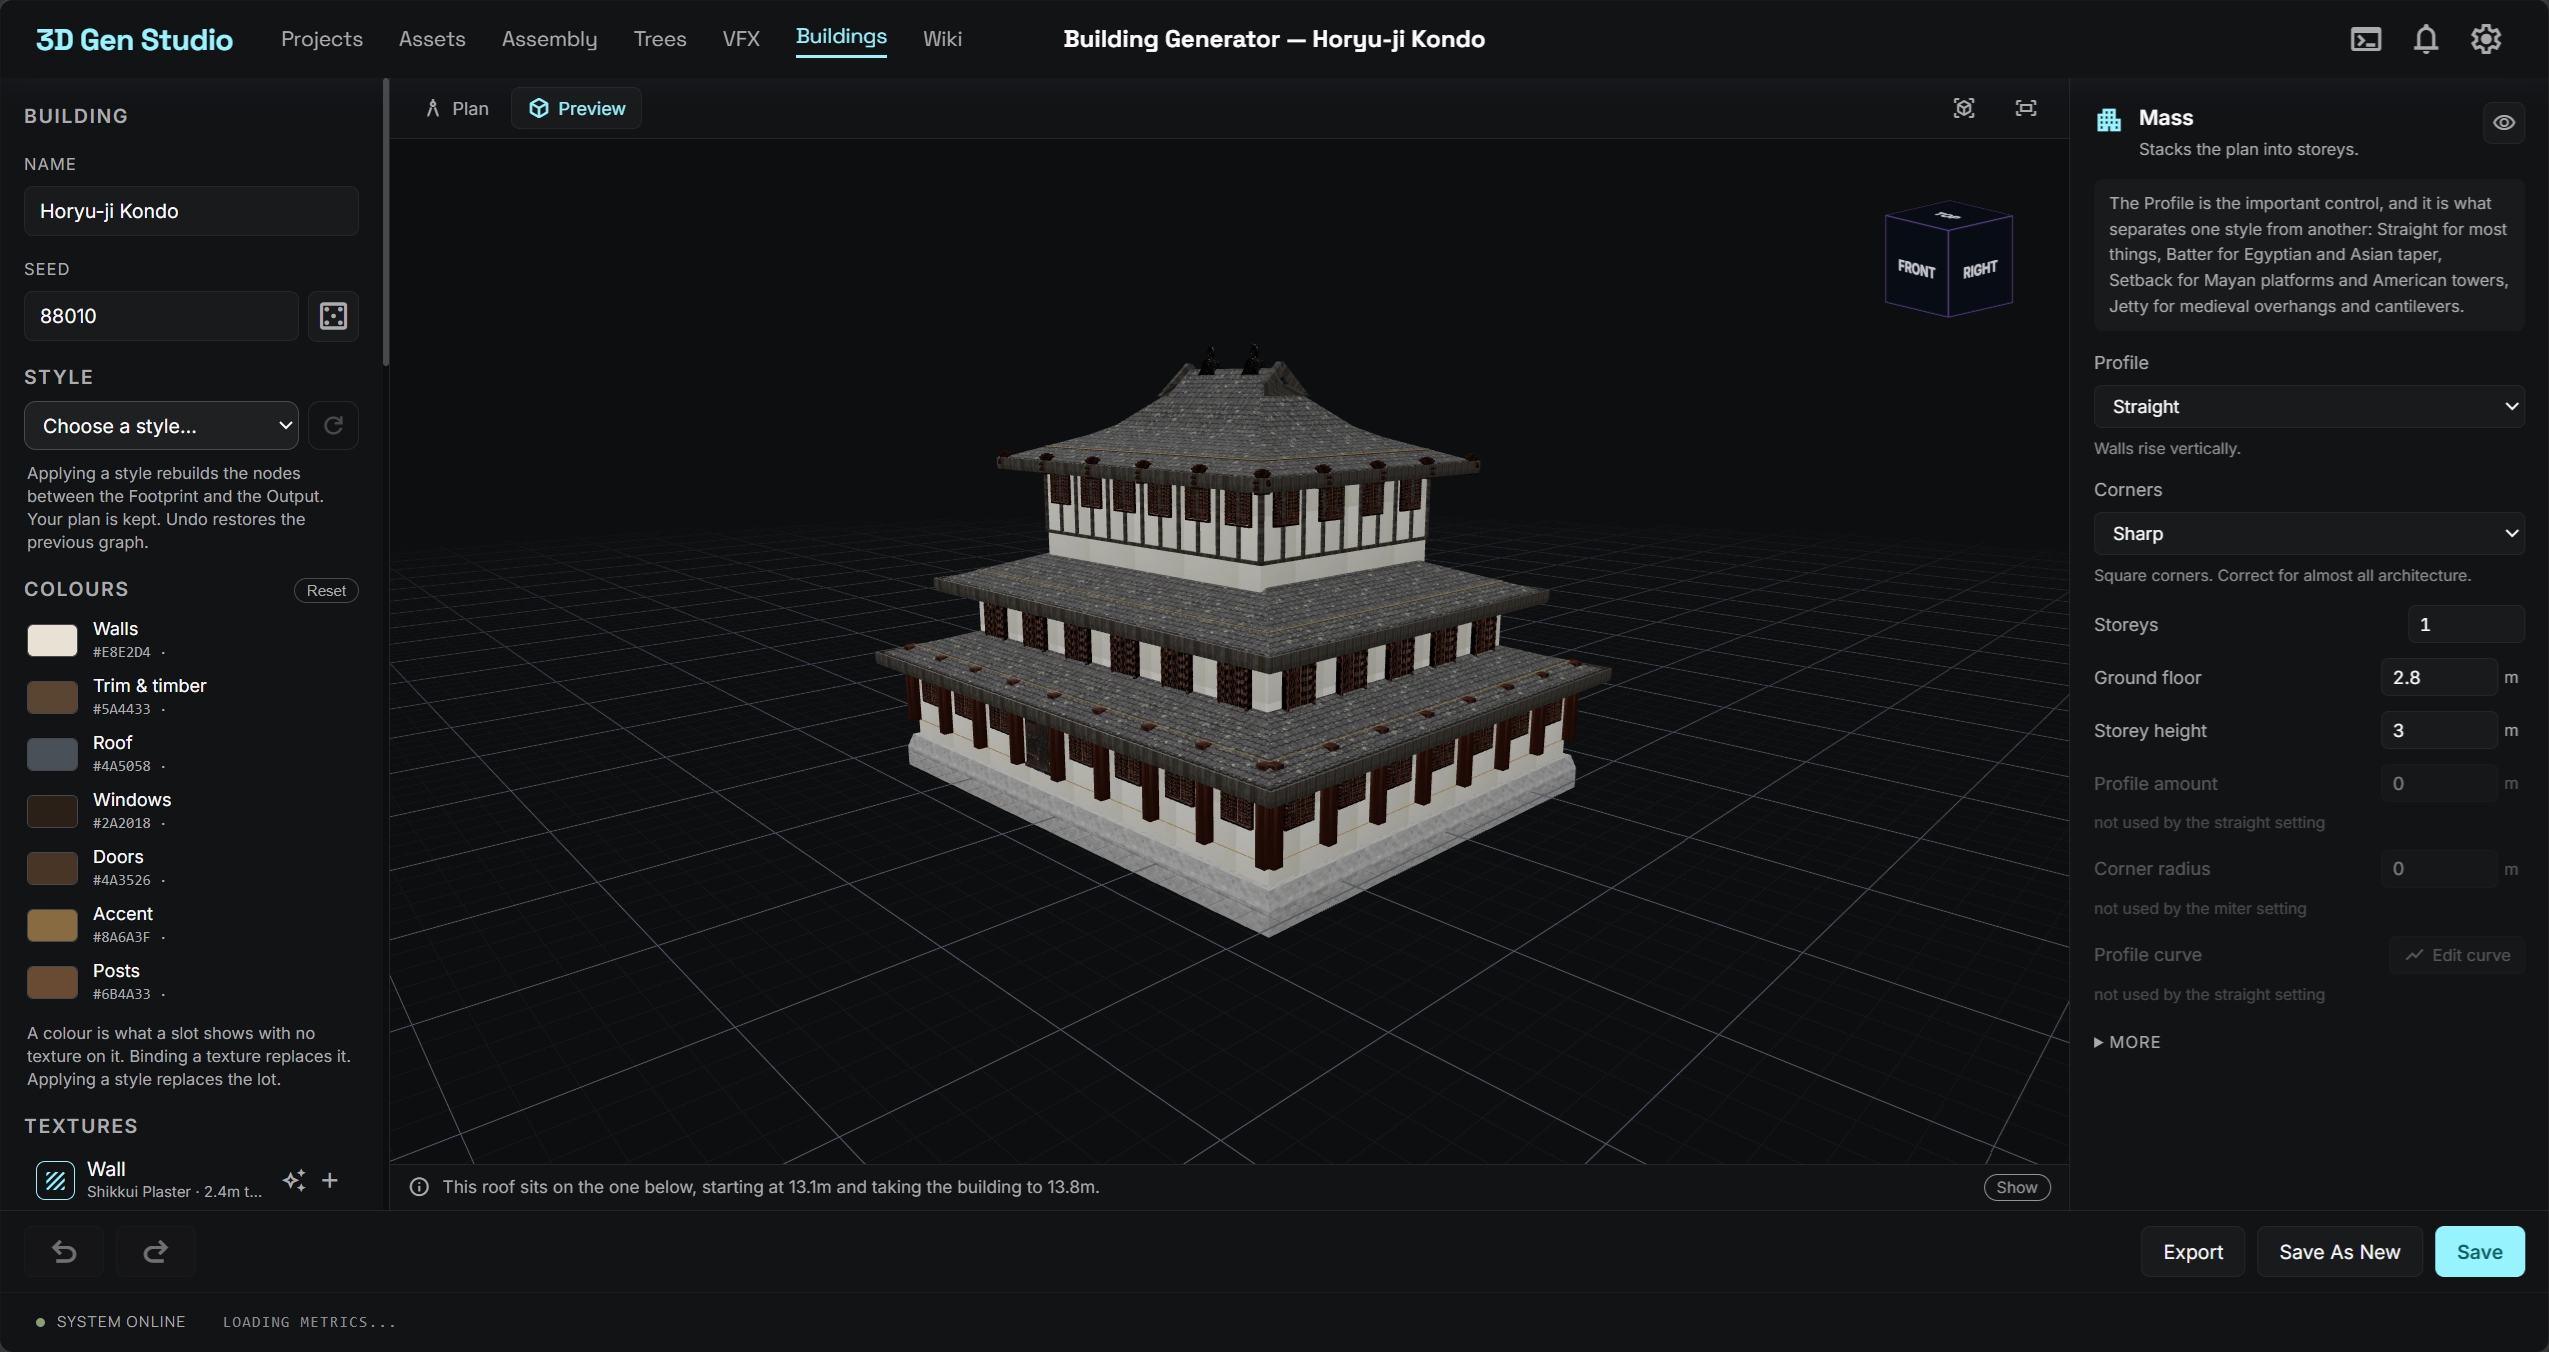This screenshot has width=2549, height=1352.
Task: Open the Posts colour swatch
Action: [52, 982]
